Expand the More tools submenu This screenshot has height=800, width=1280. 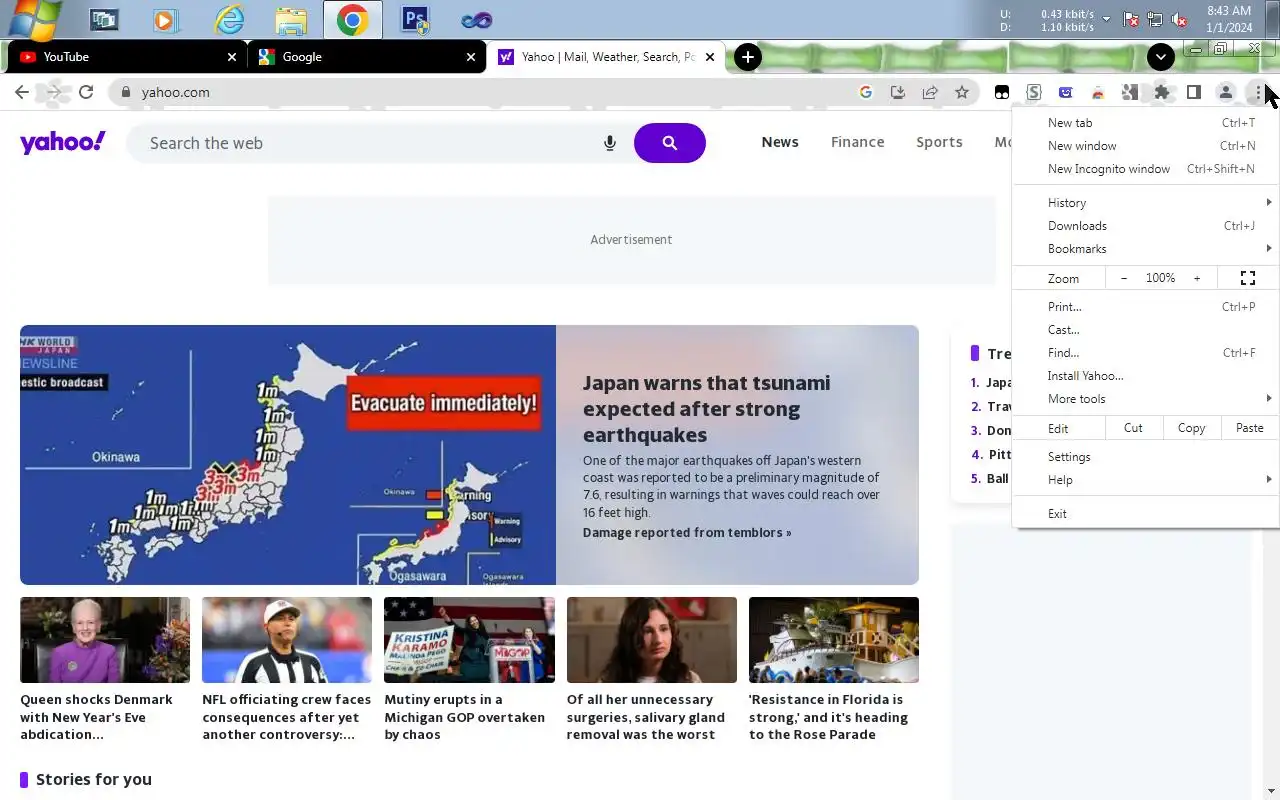(1146, 399)
